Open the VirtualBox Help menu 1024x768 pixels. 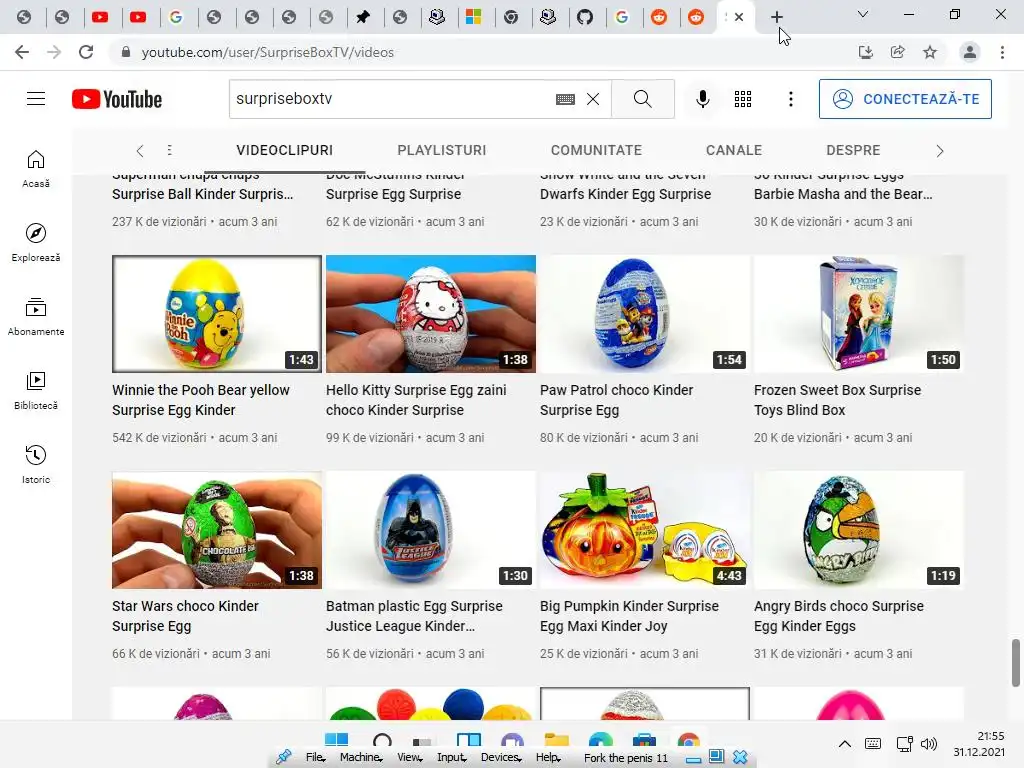[548, 758]
